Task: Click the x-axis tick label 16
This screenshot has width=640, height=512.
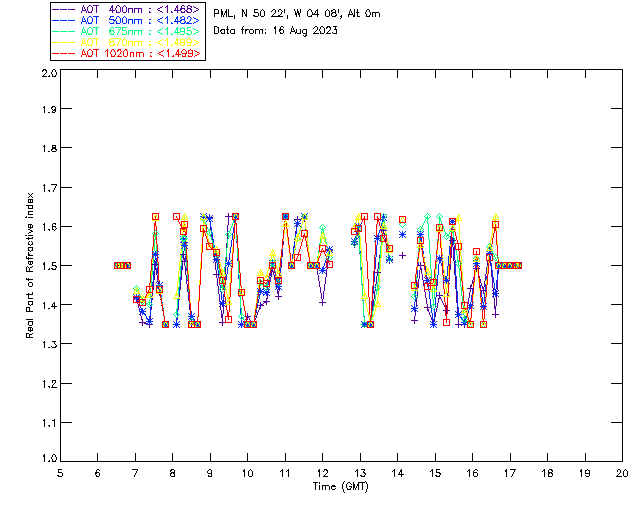Action: 472,473
